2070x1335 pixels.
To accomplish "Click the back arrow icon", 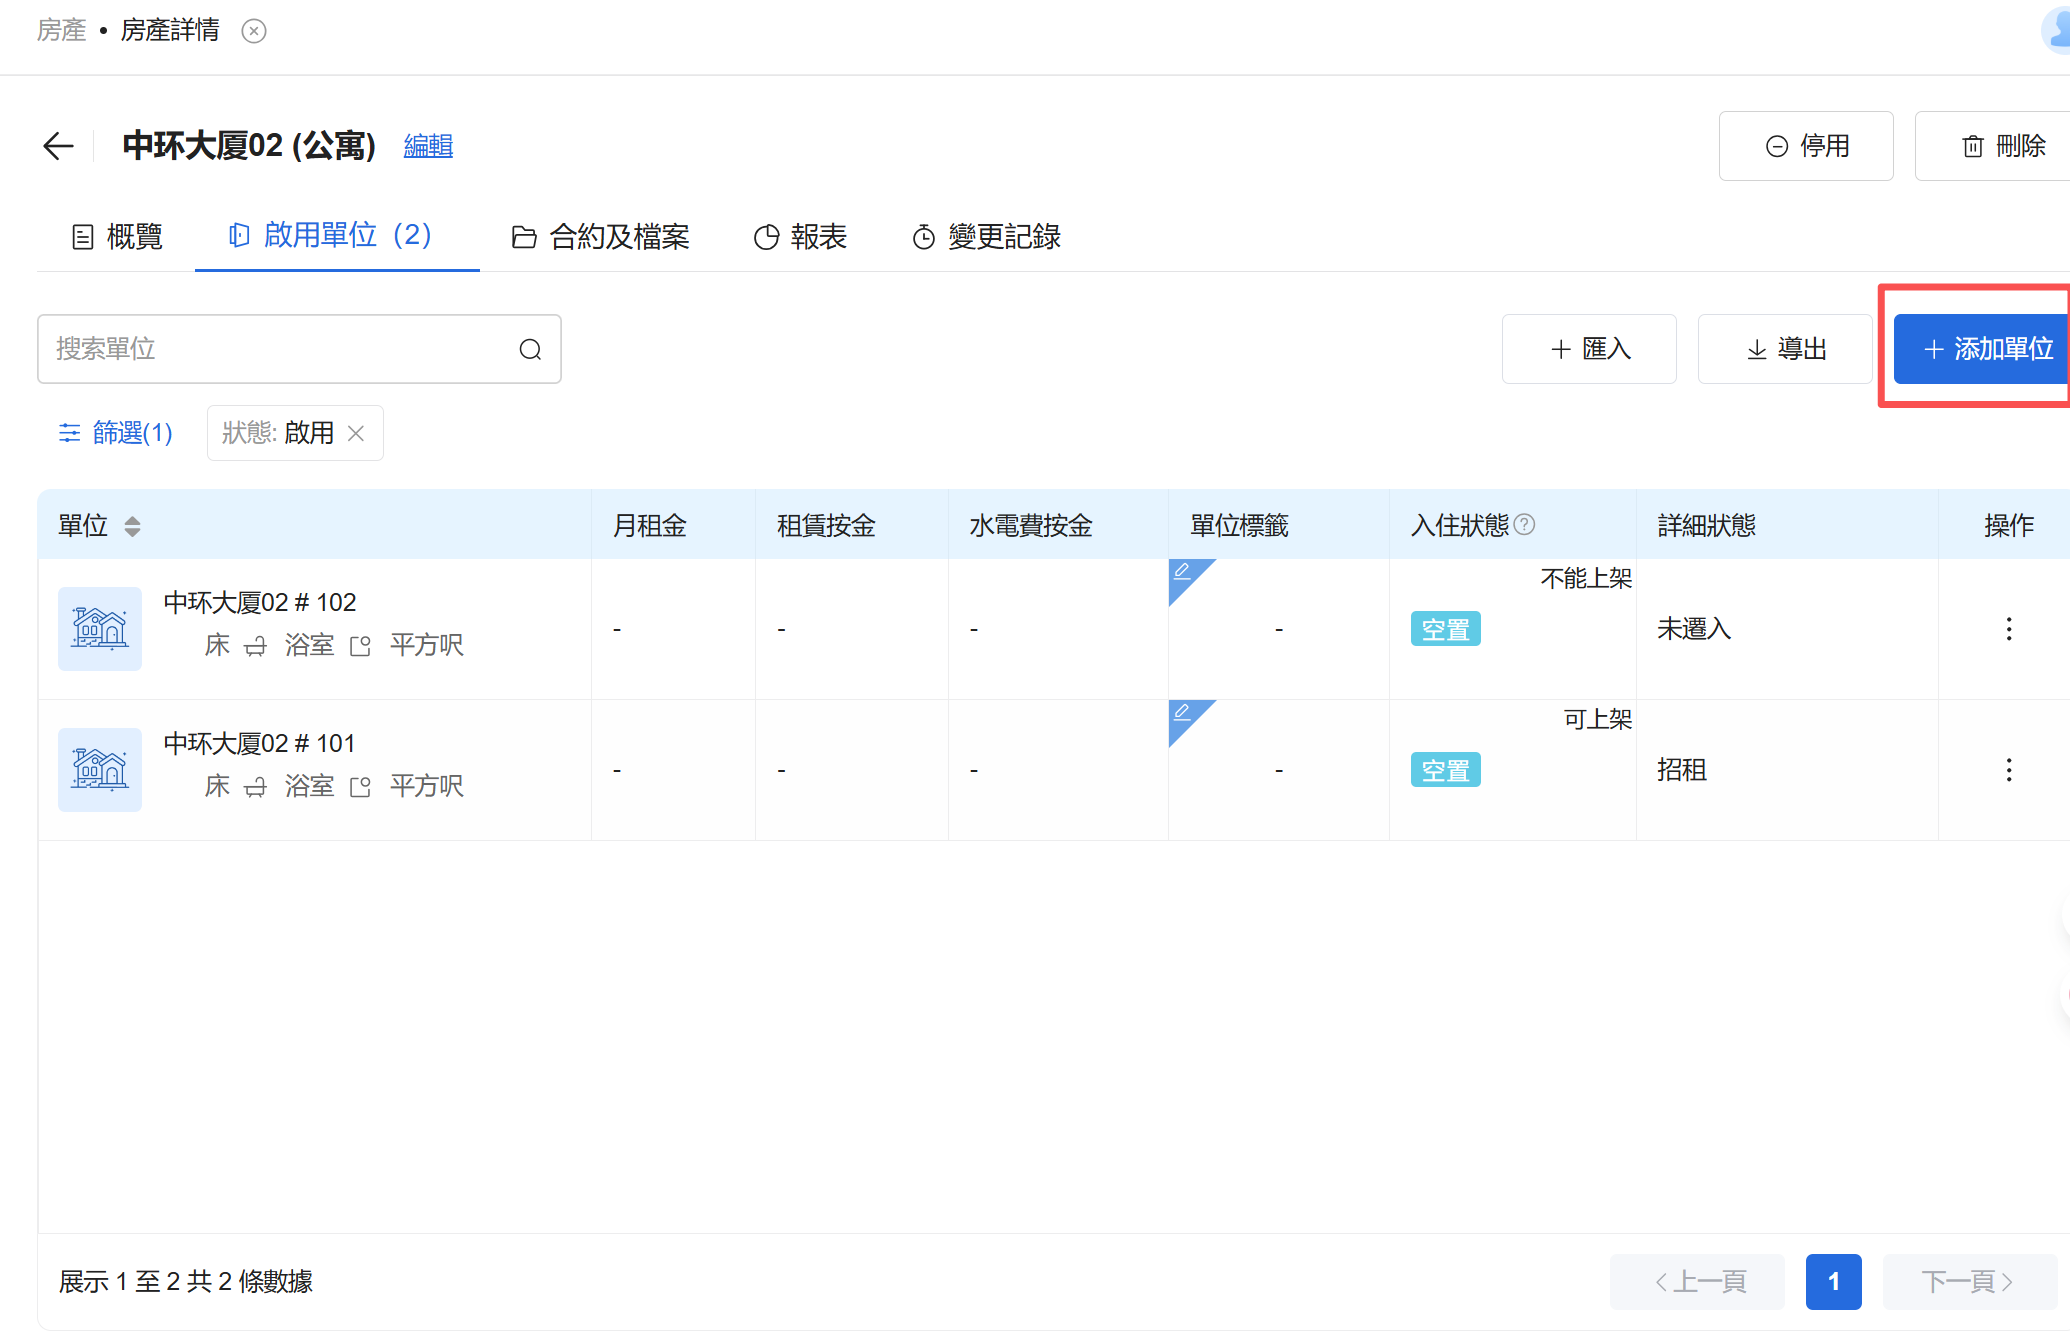I will coord(59,146).
